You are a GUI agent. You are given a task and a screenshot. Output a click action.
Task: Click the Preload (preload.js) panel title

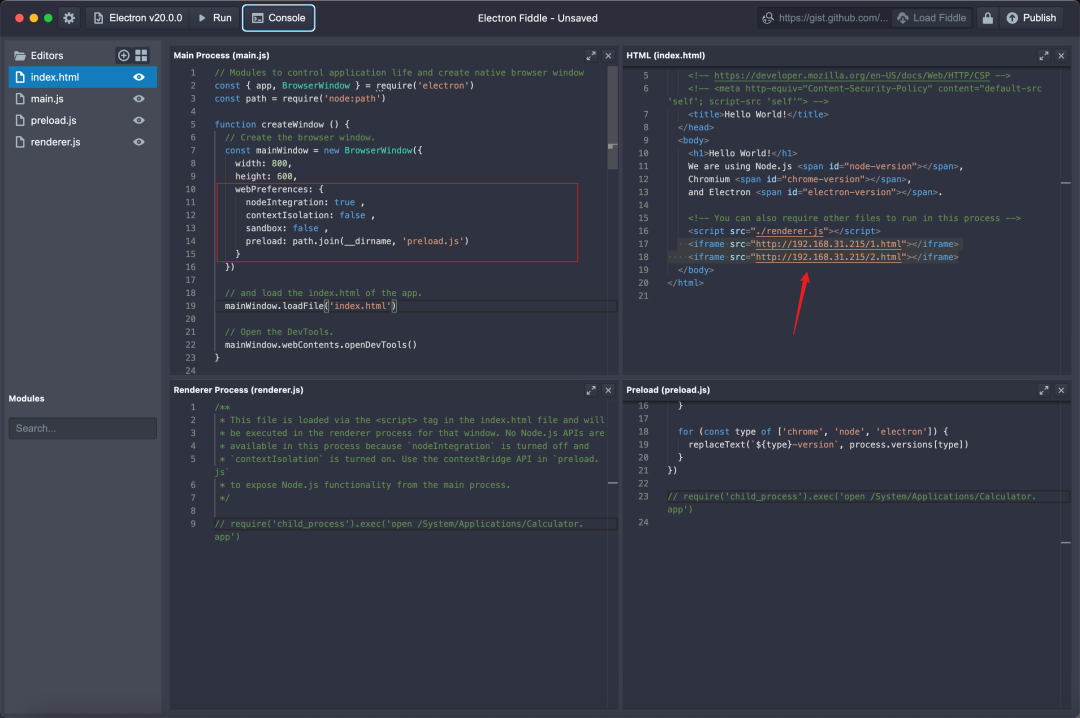click(x=668, y=390)
